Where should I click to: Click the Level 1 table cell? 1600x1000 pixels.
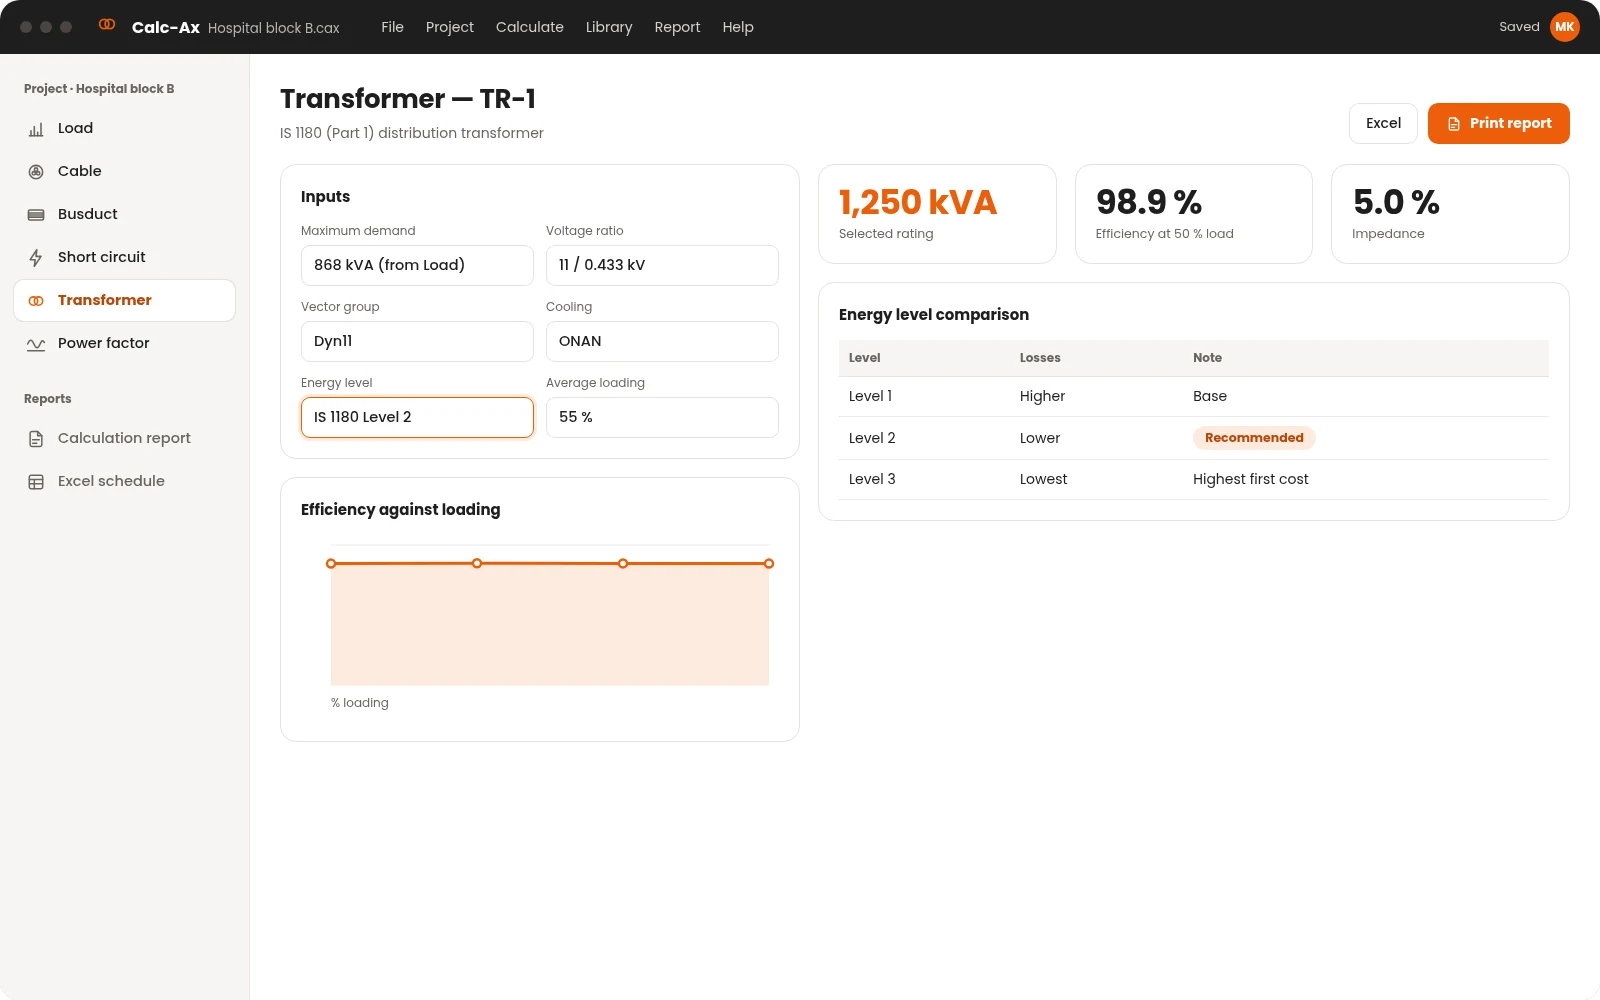(x=870, y=396)
